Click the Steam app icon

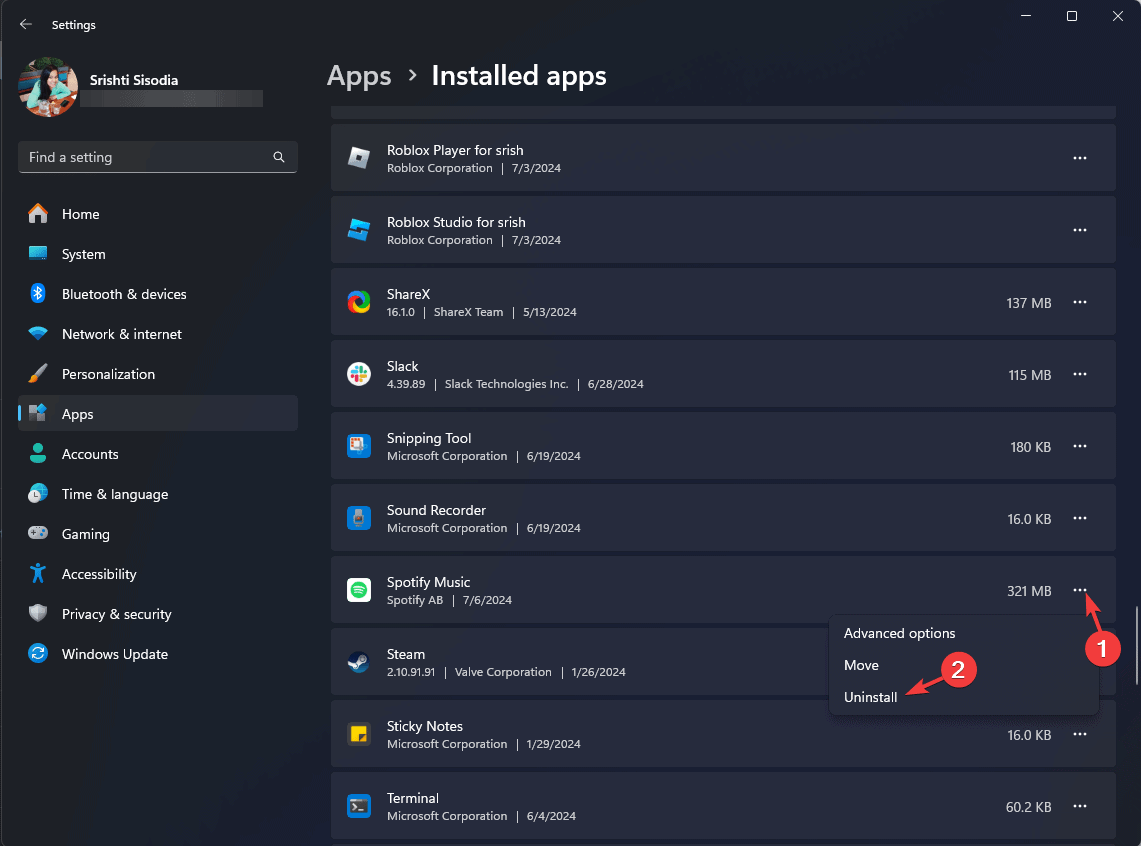pos(359,662)
